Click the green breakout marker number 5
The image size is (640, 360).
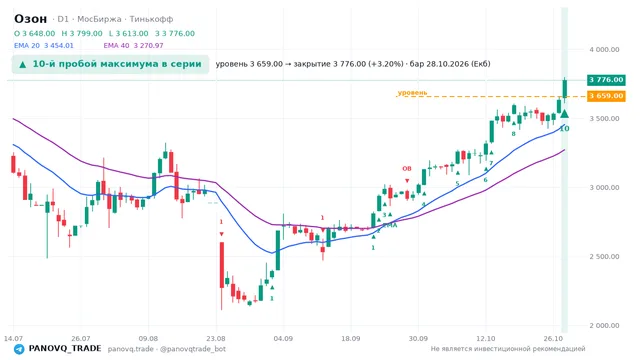coord(457,183)
